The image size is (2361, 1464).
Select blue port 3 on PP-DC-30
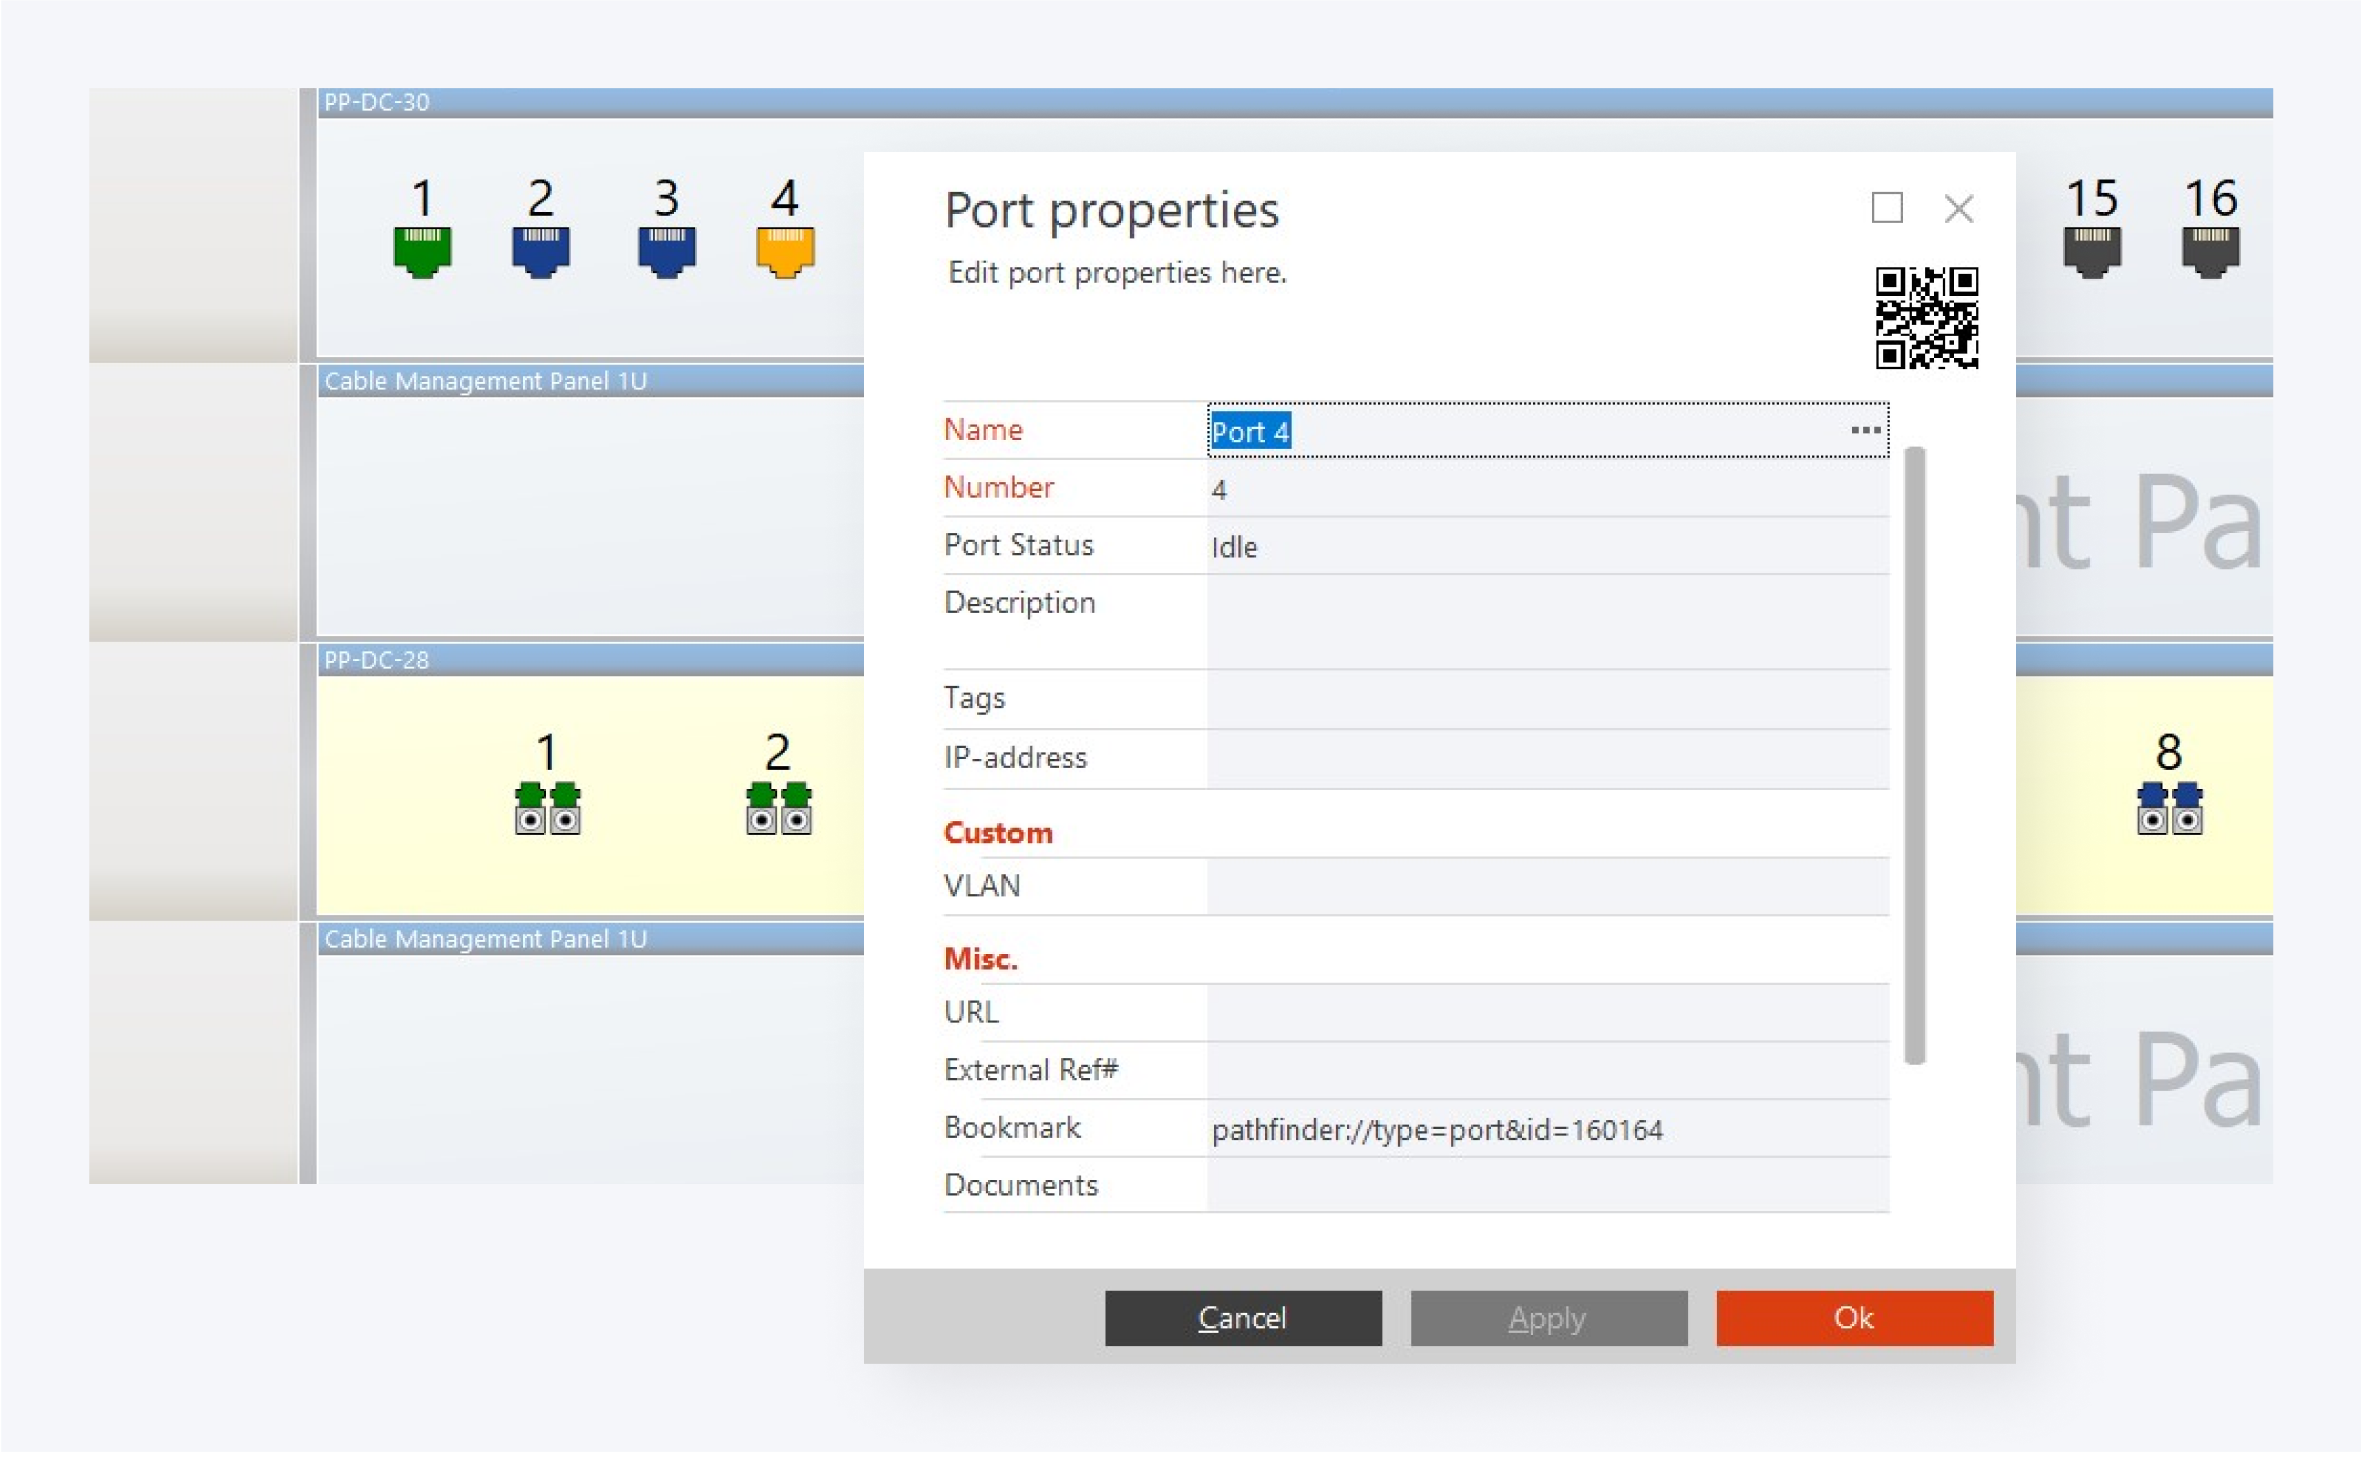pyautogui.click(x=667, y=251)
